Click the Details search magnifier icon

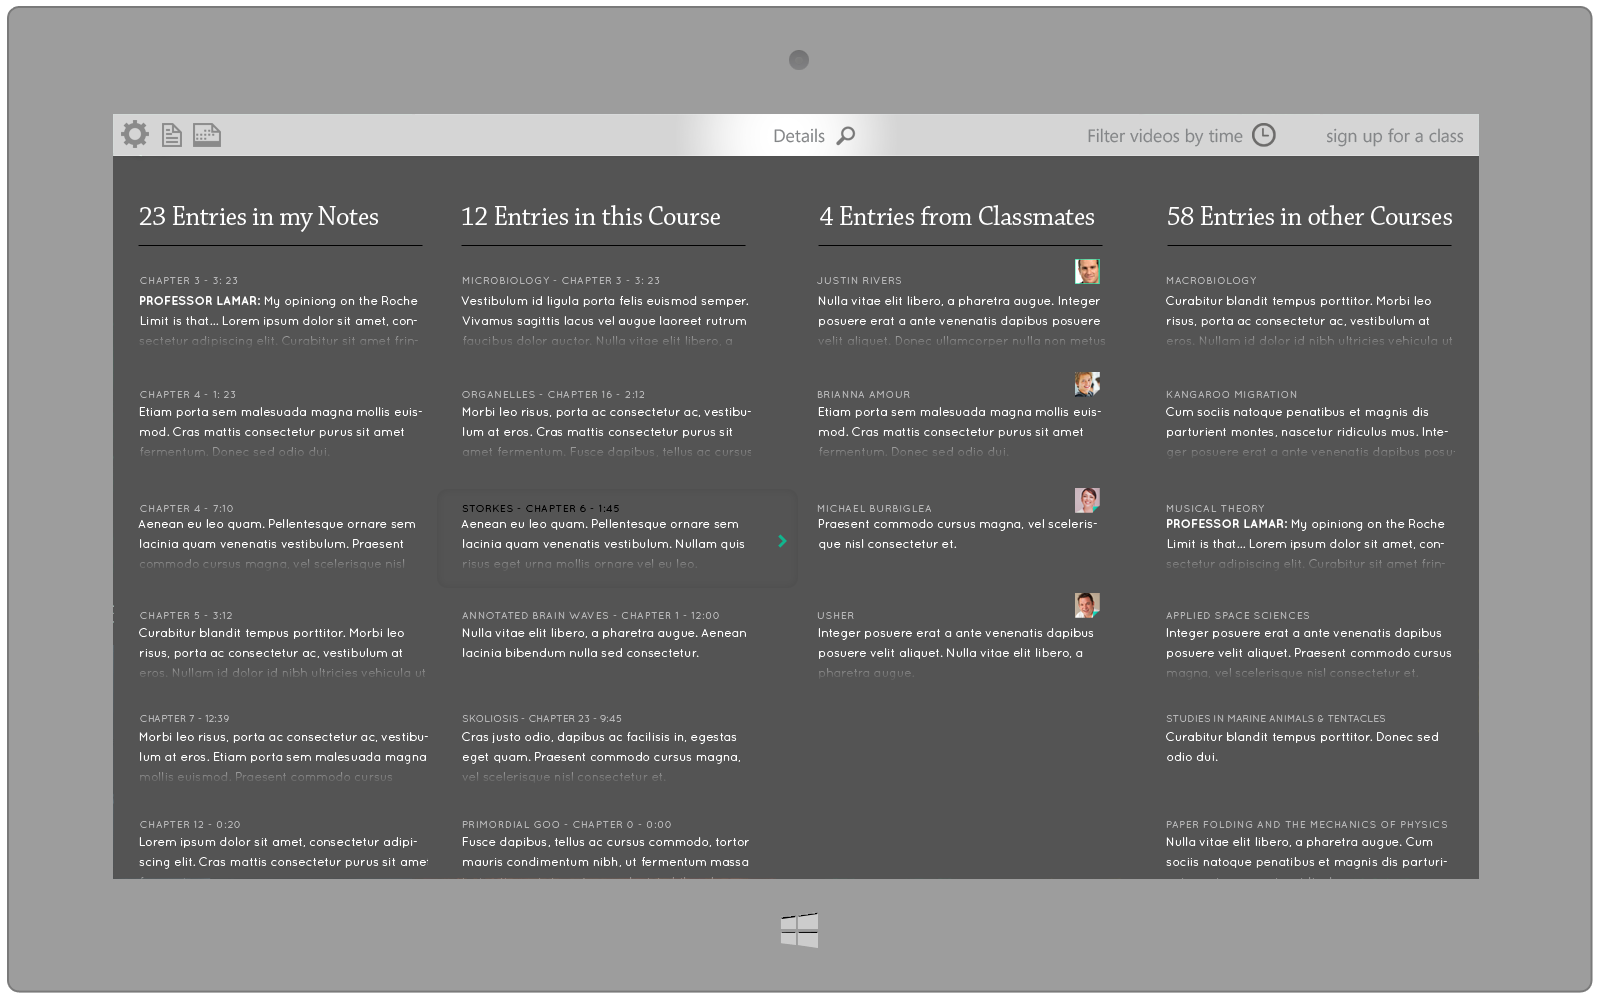coord(846,135)
